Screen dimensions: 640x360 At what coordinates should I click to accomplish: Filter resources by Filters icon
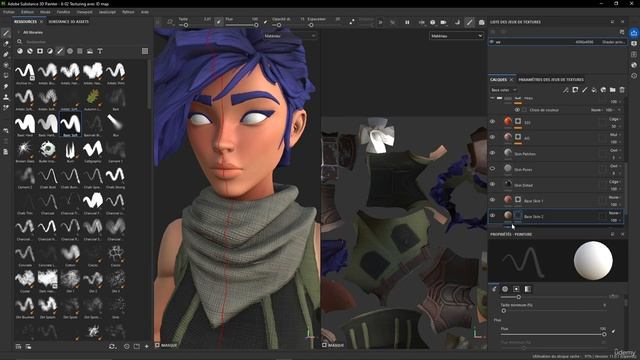click(50, 51)
